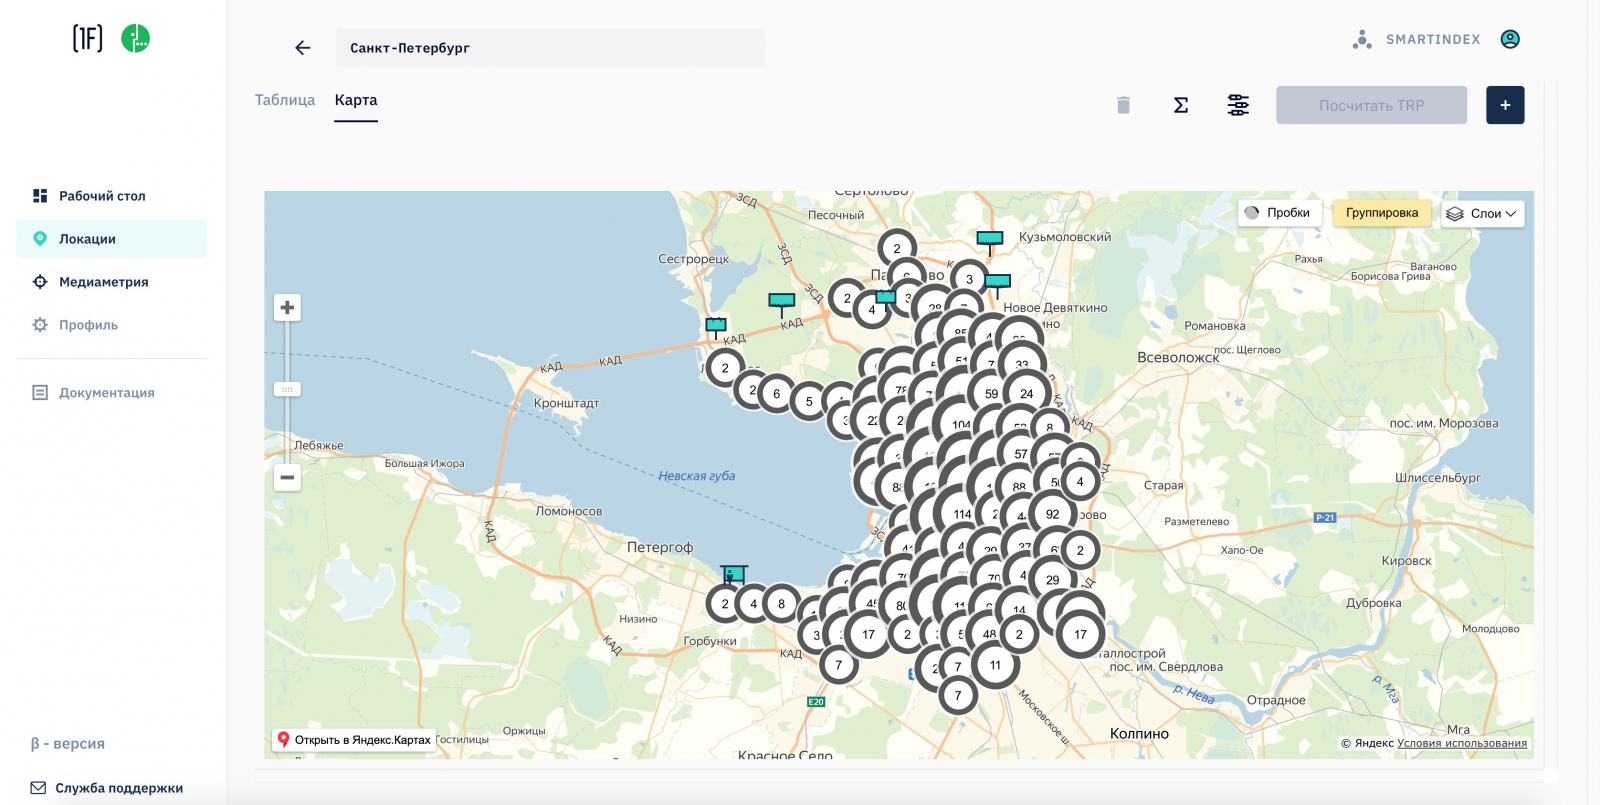Toggle the Группировка clustering button
Image resolution: width=1600 pixels, height=805 pixels.
tap(1382, 213)
